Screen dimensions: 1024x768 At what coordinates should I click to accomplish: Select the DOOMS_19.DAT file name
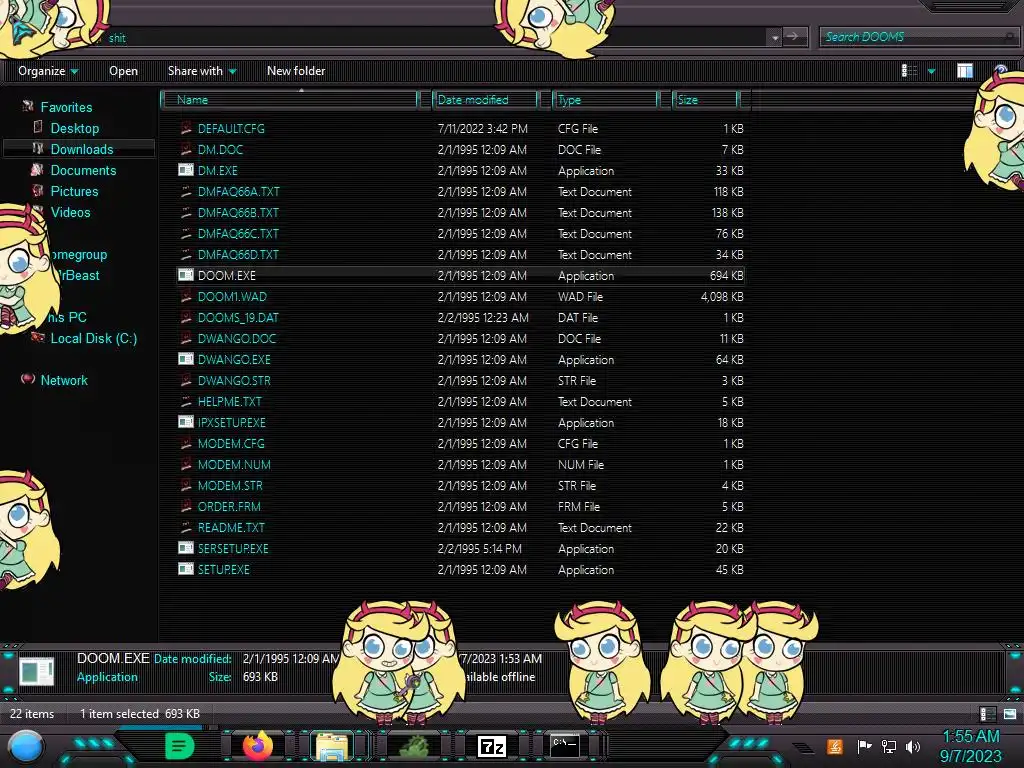pos(238,317)
